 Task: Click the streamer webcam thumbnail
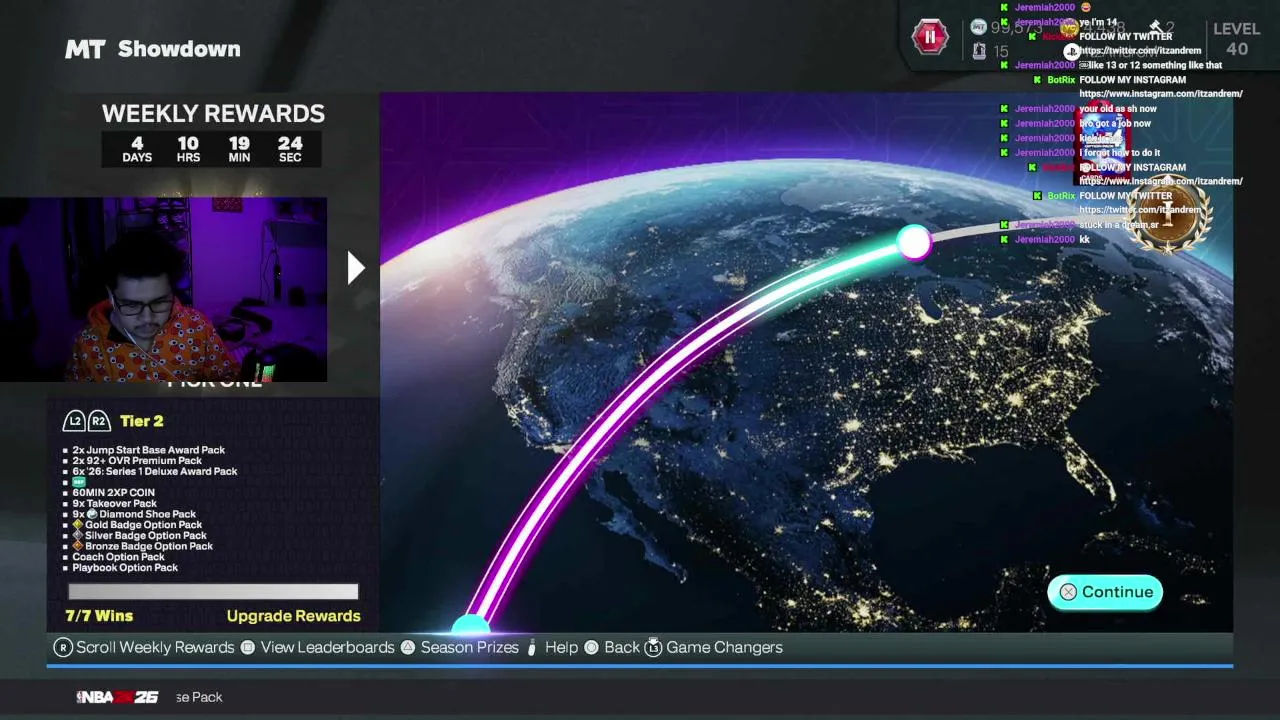point(163,289)
